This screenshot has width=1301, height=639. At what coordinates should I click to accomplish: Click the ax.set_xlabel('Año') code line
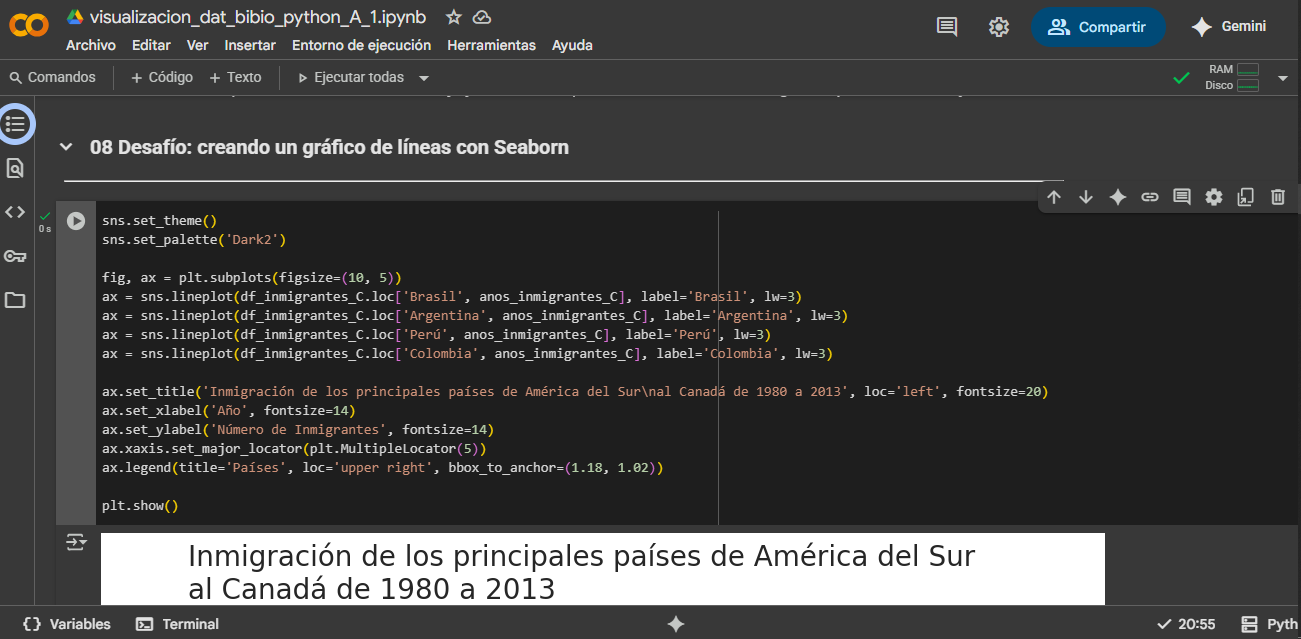click(228, 410)
